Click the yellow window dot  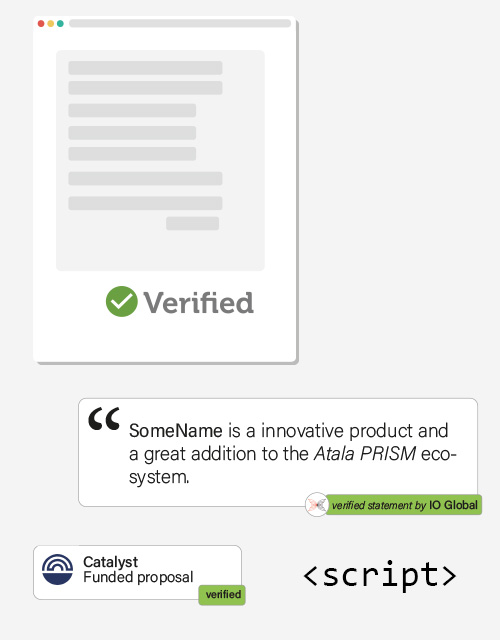pos(51,23)
